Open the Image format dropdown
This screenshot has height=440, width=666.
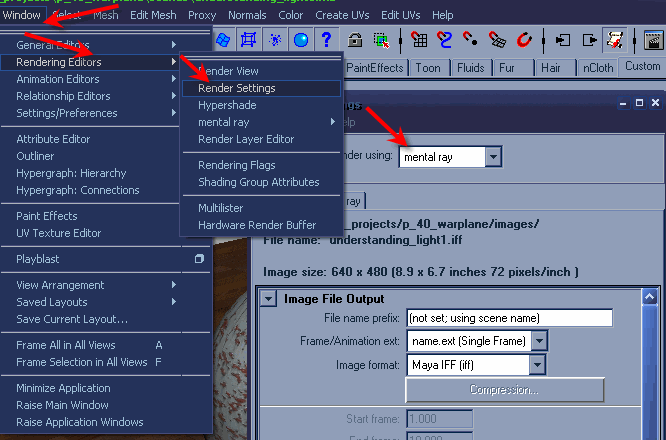(540, 365)
